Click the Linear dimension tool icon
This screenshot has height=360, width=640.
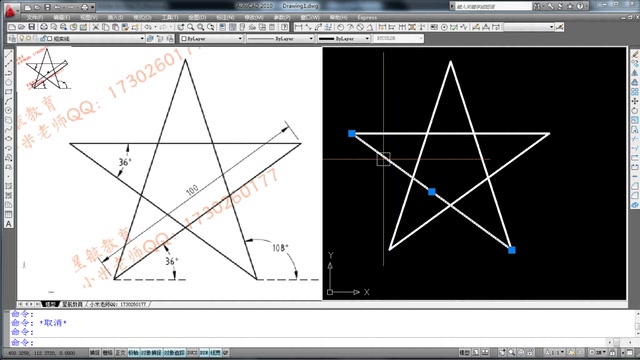299,27
